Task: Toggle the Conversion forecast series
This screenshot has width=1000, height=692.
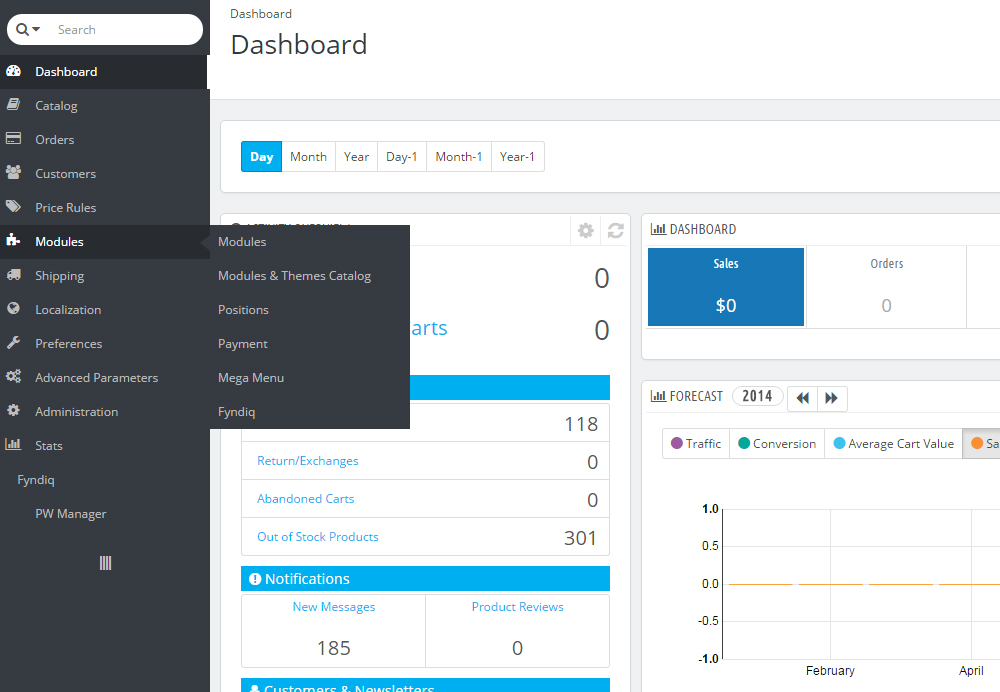Action: click(777, 444)
